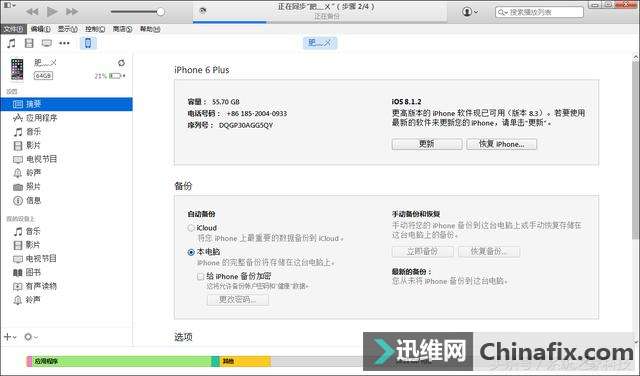Open the top-left window menu dropdown
Image resolution: width=640 pixels, height=376 pixels.
coord(9,5)
